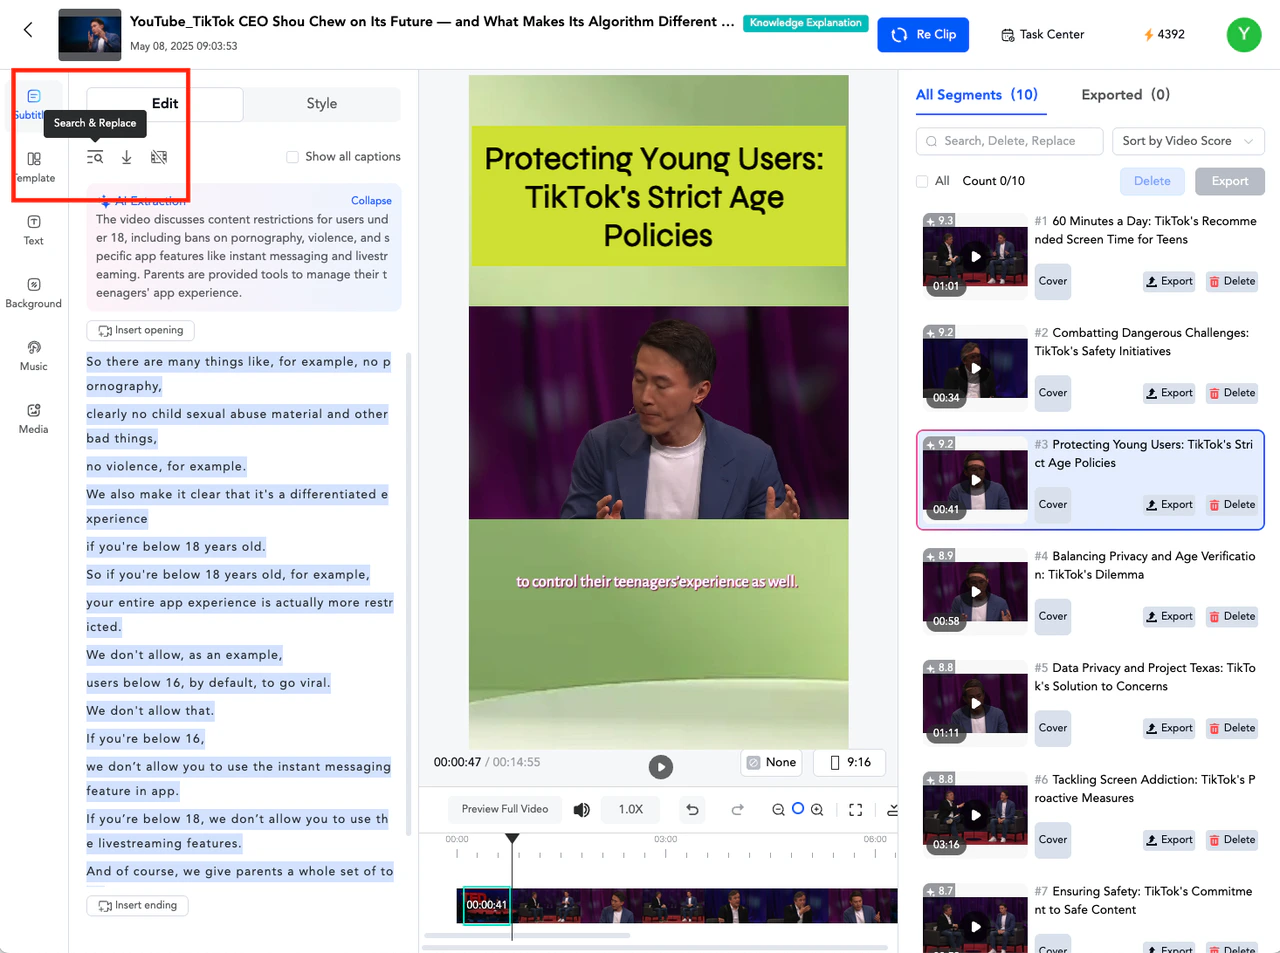The height and width of the screenshot is (953, 1280).
Task: Open the 9:16 aspect ratio selector
Action: [x=849, y=762]
